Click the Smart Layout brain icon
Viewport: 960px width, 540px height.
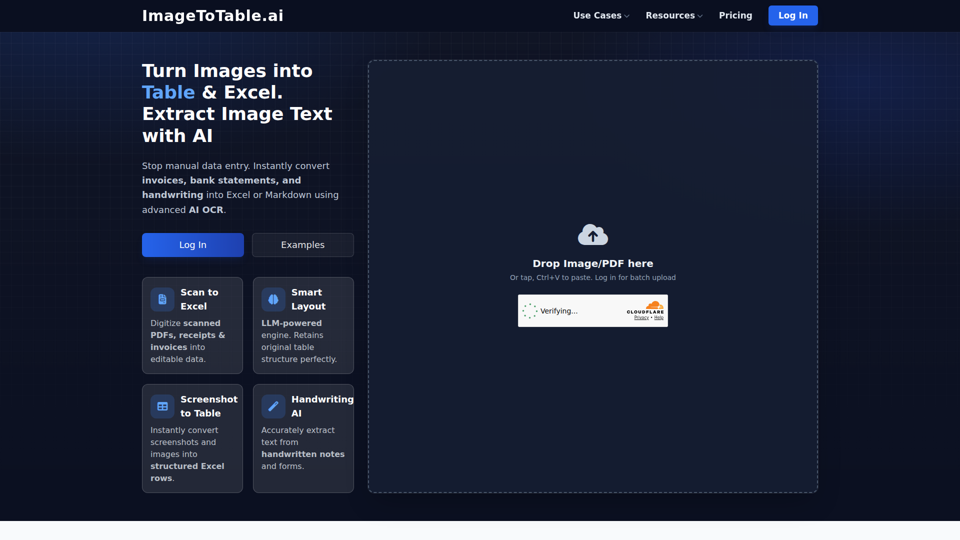point(273,299)
